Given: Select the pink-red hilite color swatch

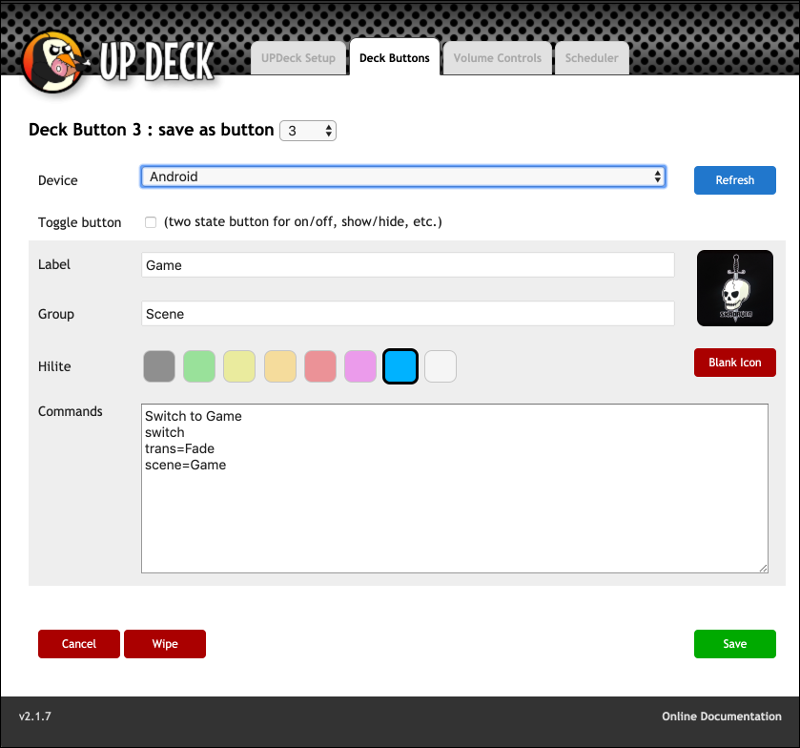Looking at the screenshot, I should [320, 366].
